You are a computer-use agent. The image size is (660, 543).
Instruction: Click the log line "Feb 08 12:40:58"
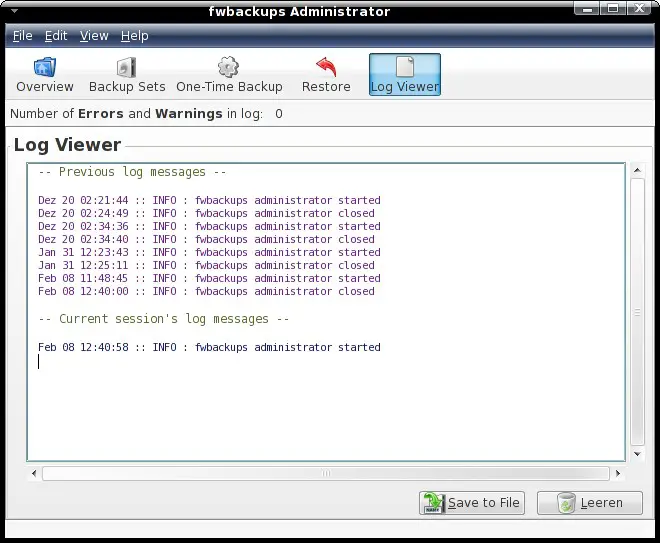point(209,347)
